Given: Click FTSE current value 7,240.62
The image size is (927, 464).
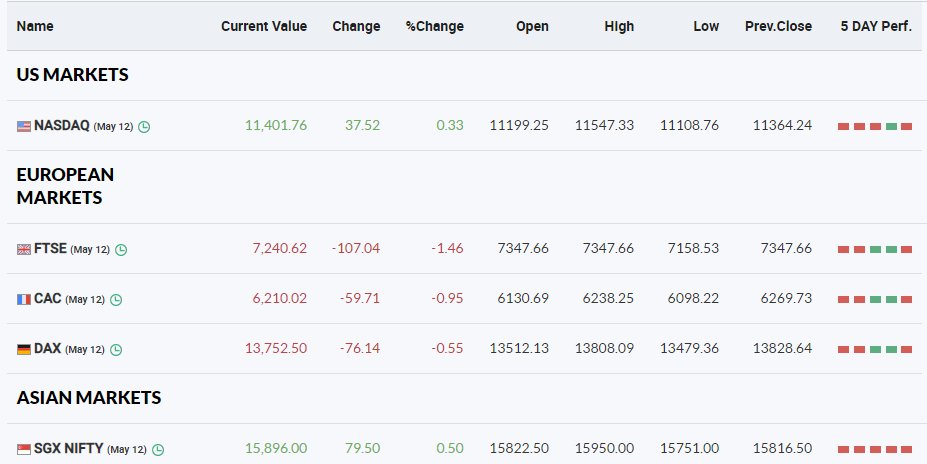Looking at the screenshot, I should click(x=280, y=248).
